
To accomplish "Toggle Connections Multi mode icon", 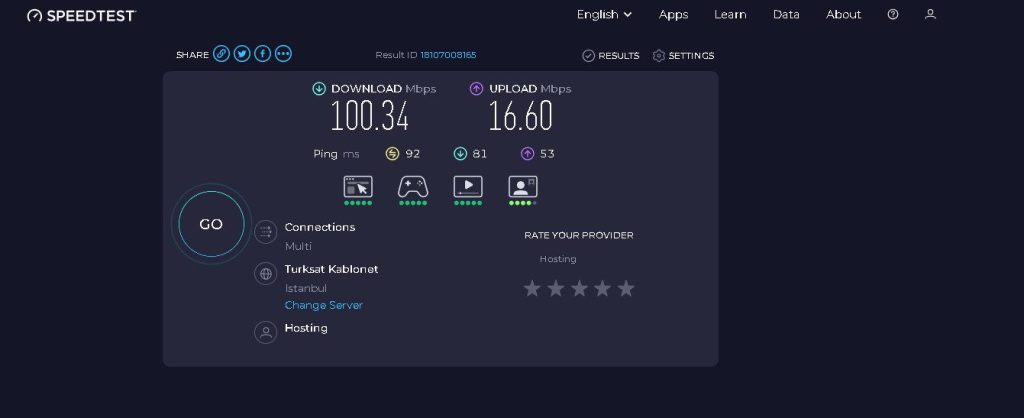I will coord(265,232).
